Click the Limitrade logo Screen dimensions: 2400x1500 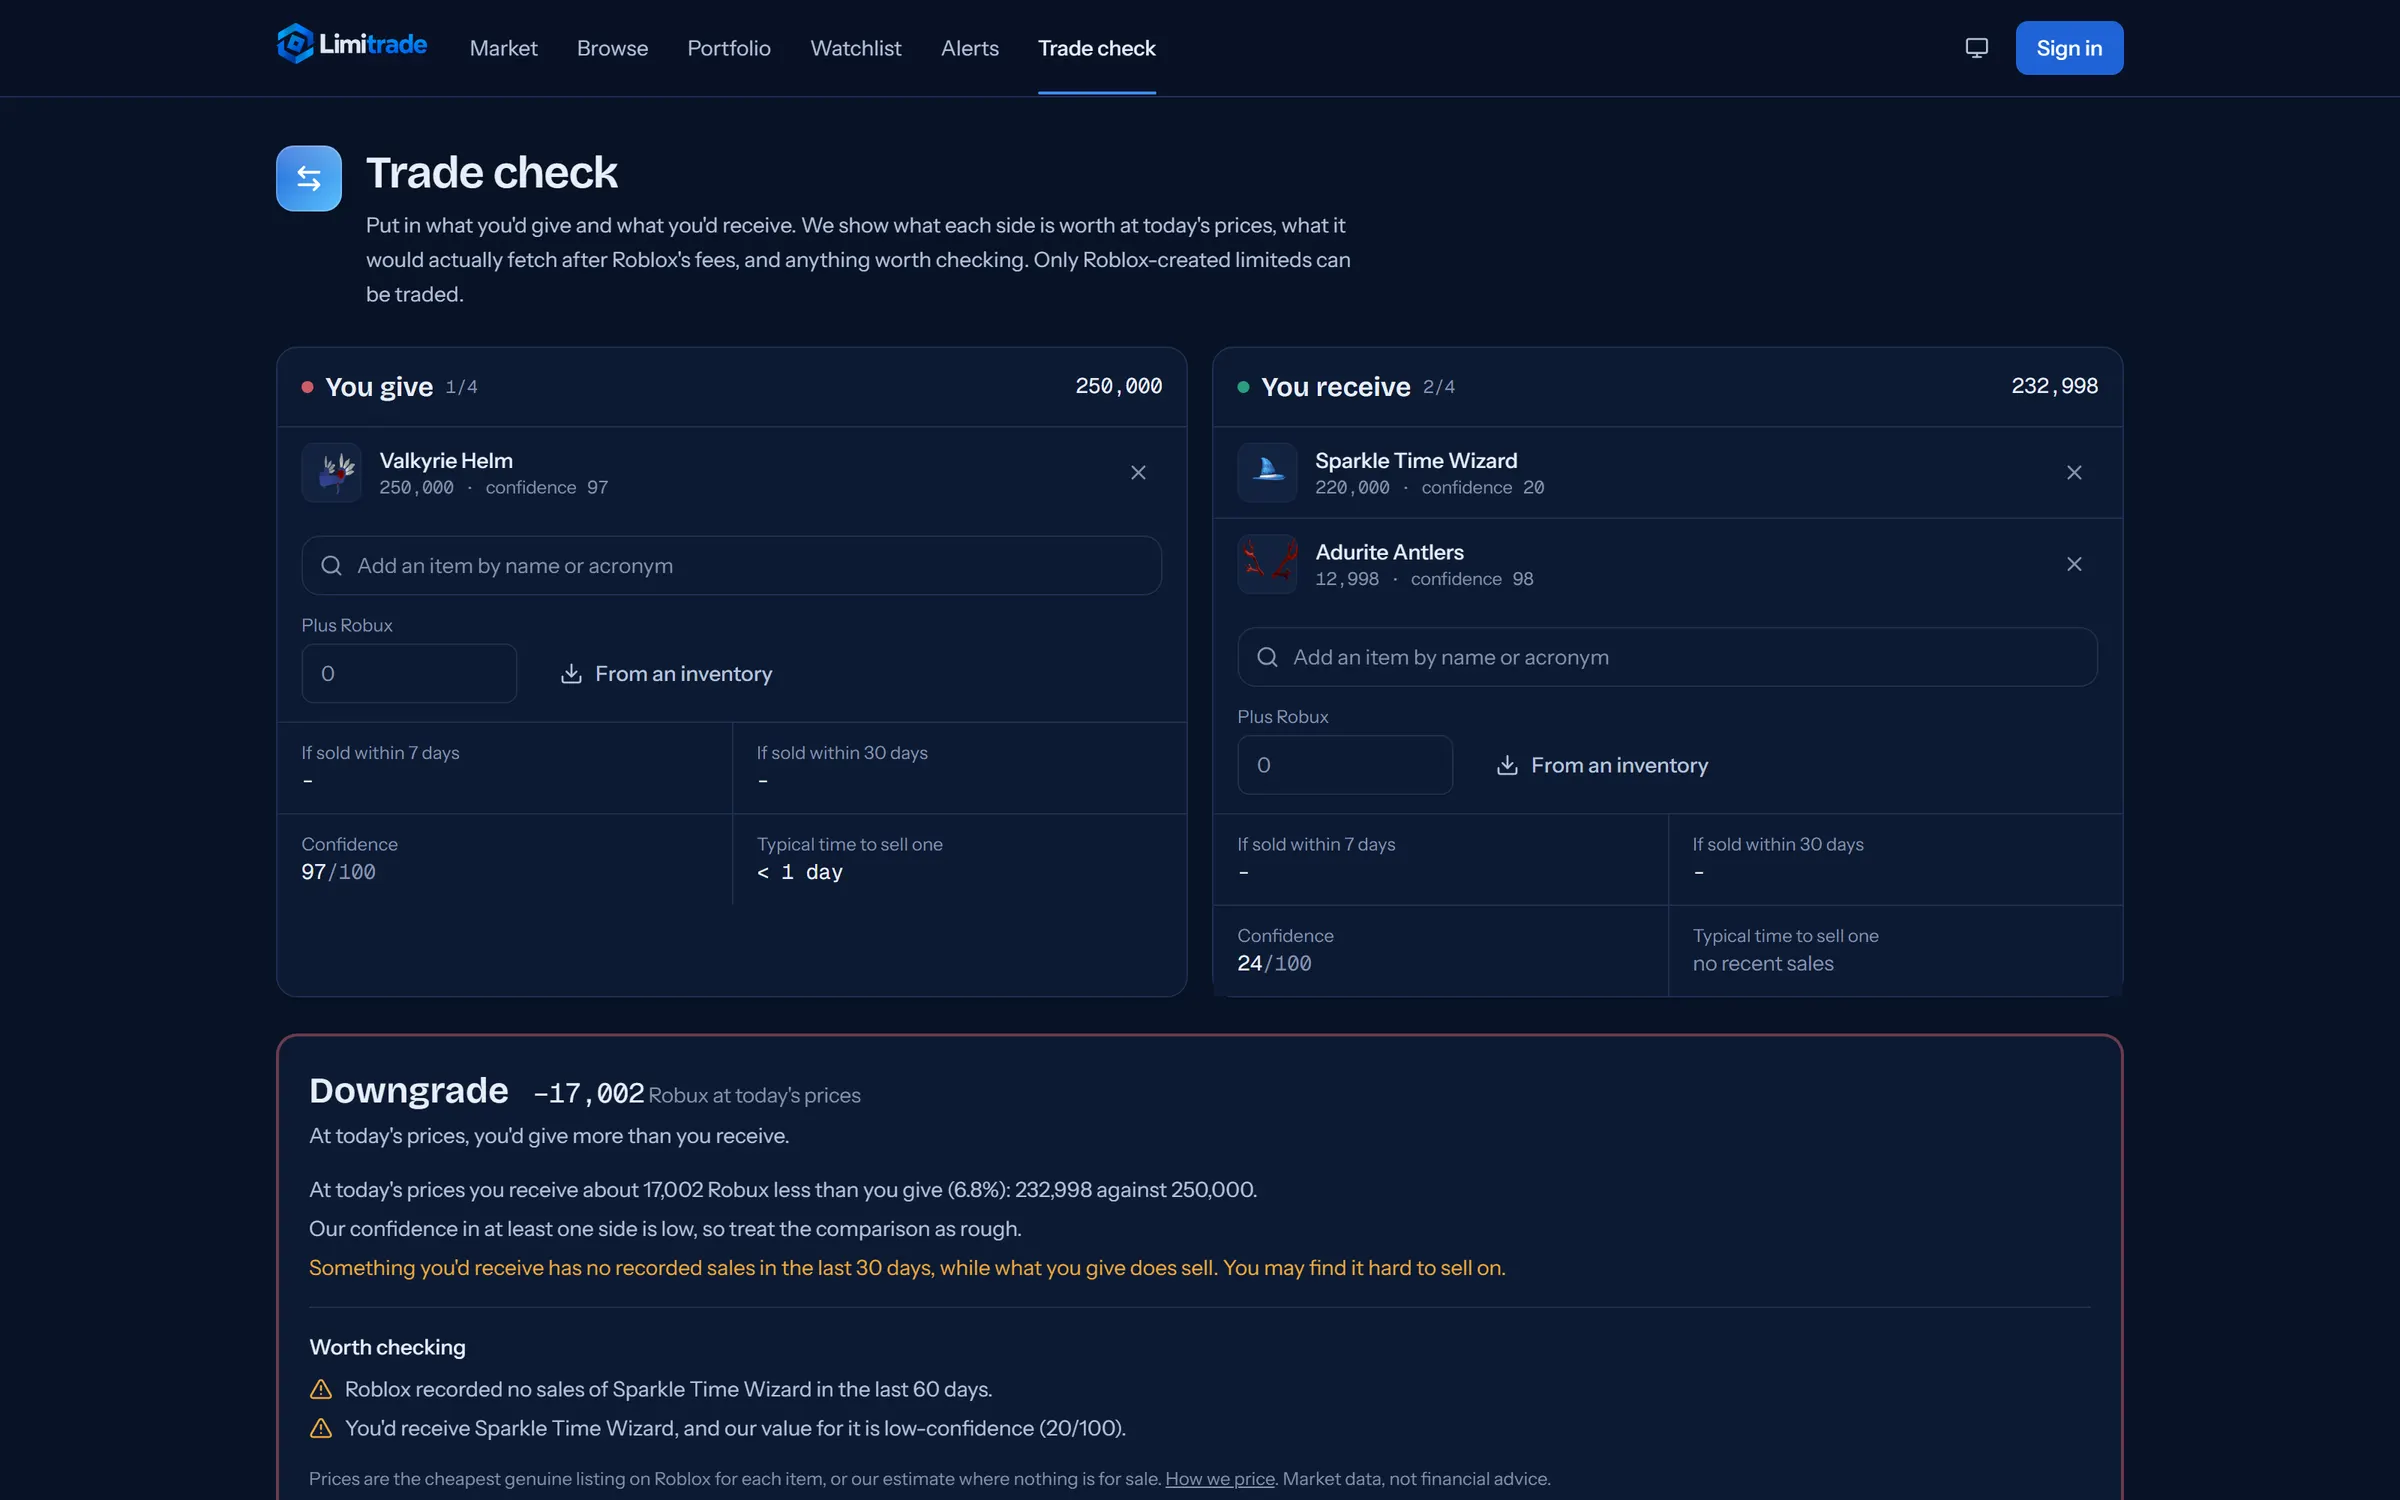[352, 45]
